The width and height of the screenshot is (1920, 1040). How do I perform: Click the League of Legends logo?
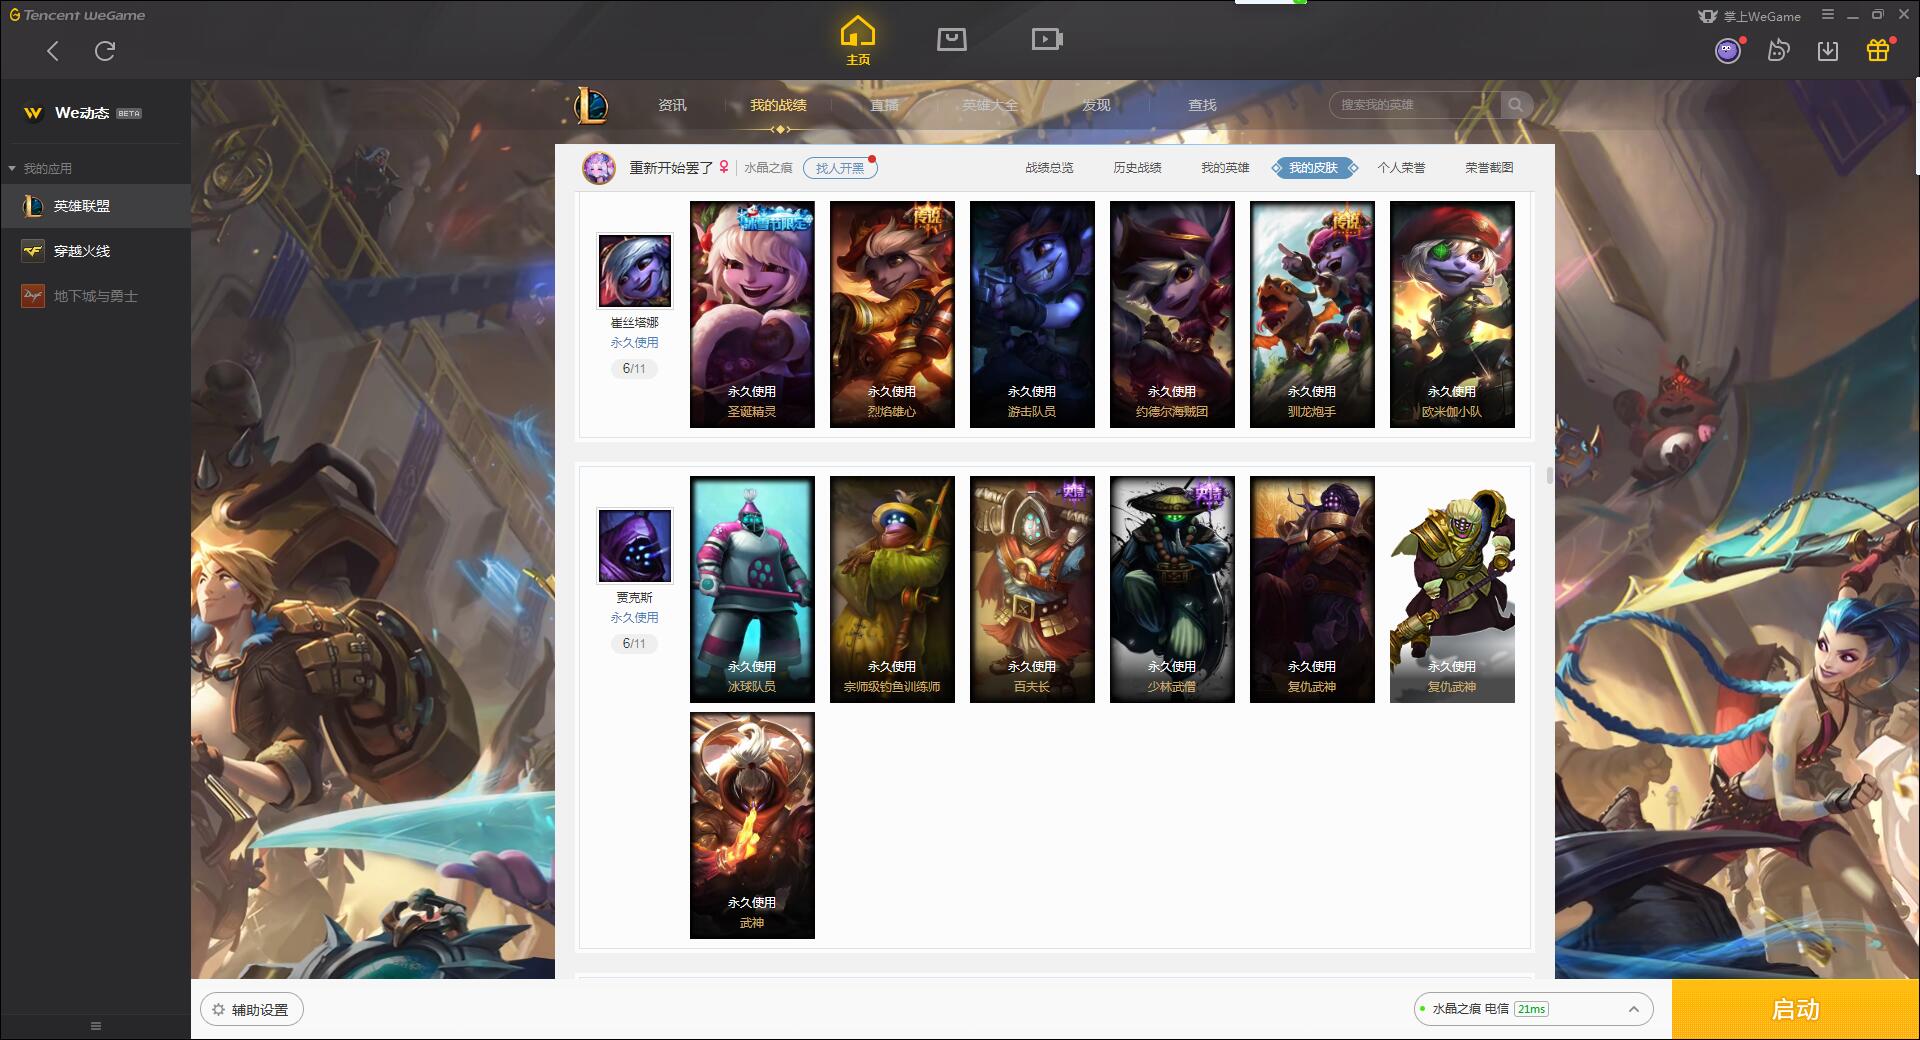[590, 105]
